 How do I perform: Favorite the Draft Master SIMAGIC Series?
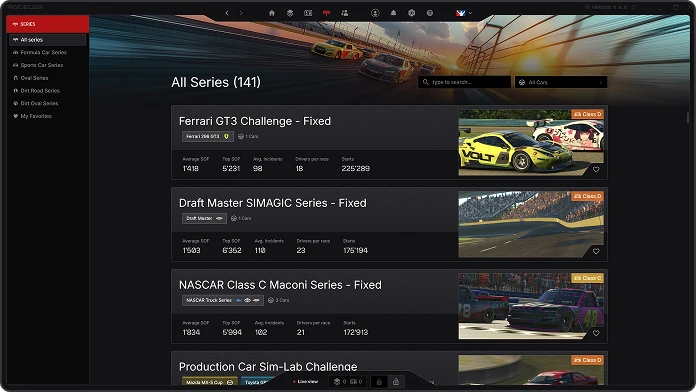(596, 251)
